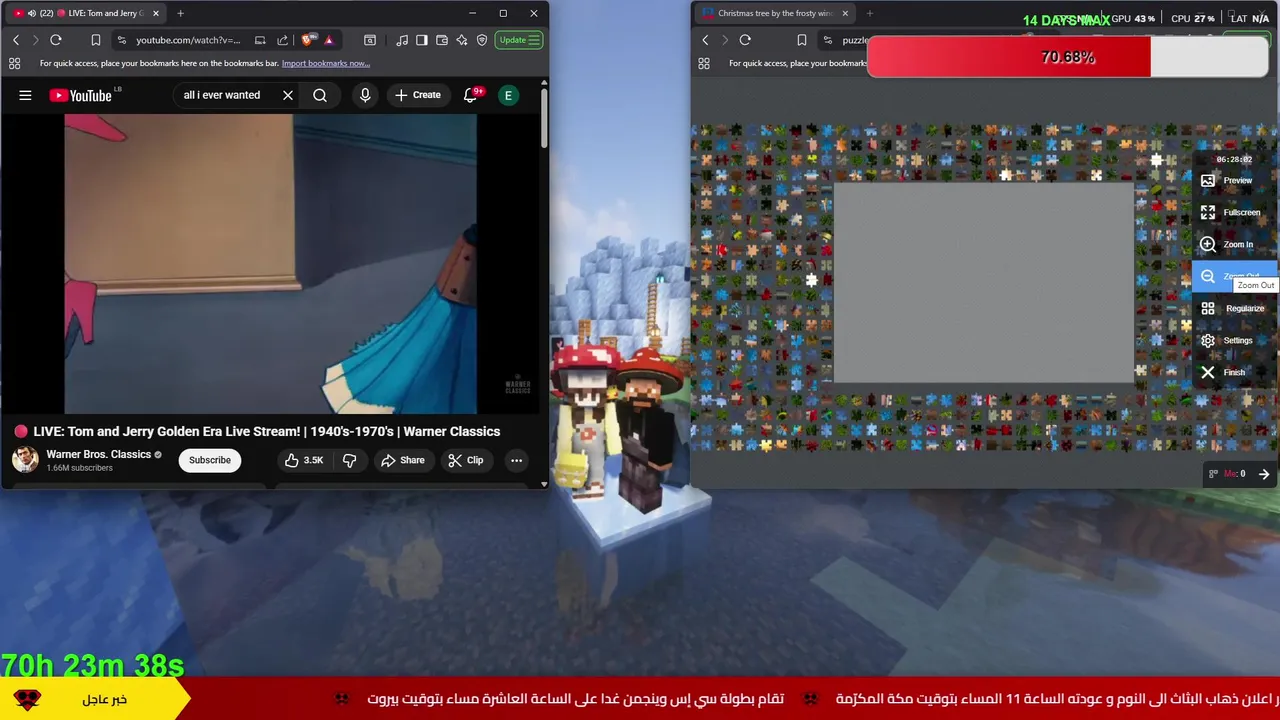Select the LIVE: Tom and Jerry browser tab
1280x720 pixels.
click(85, 13)
